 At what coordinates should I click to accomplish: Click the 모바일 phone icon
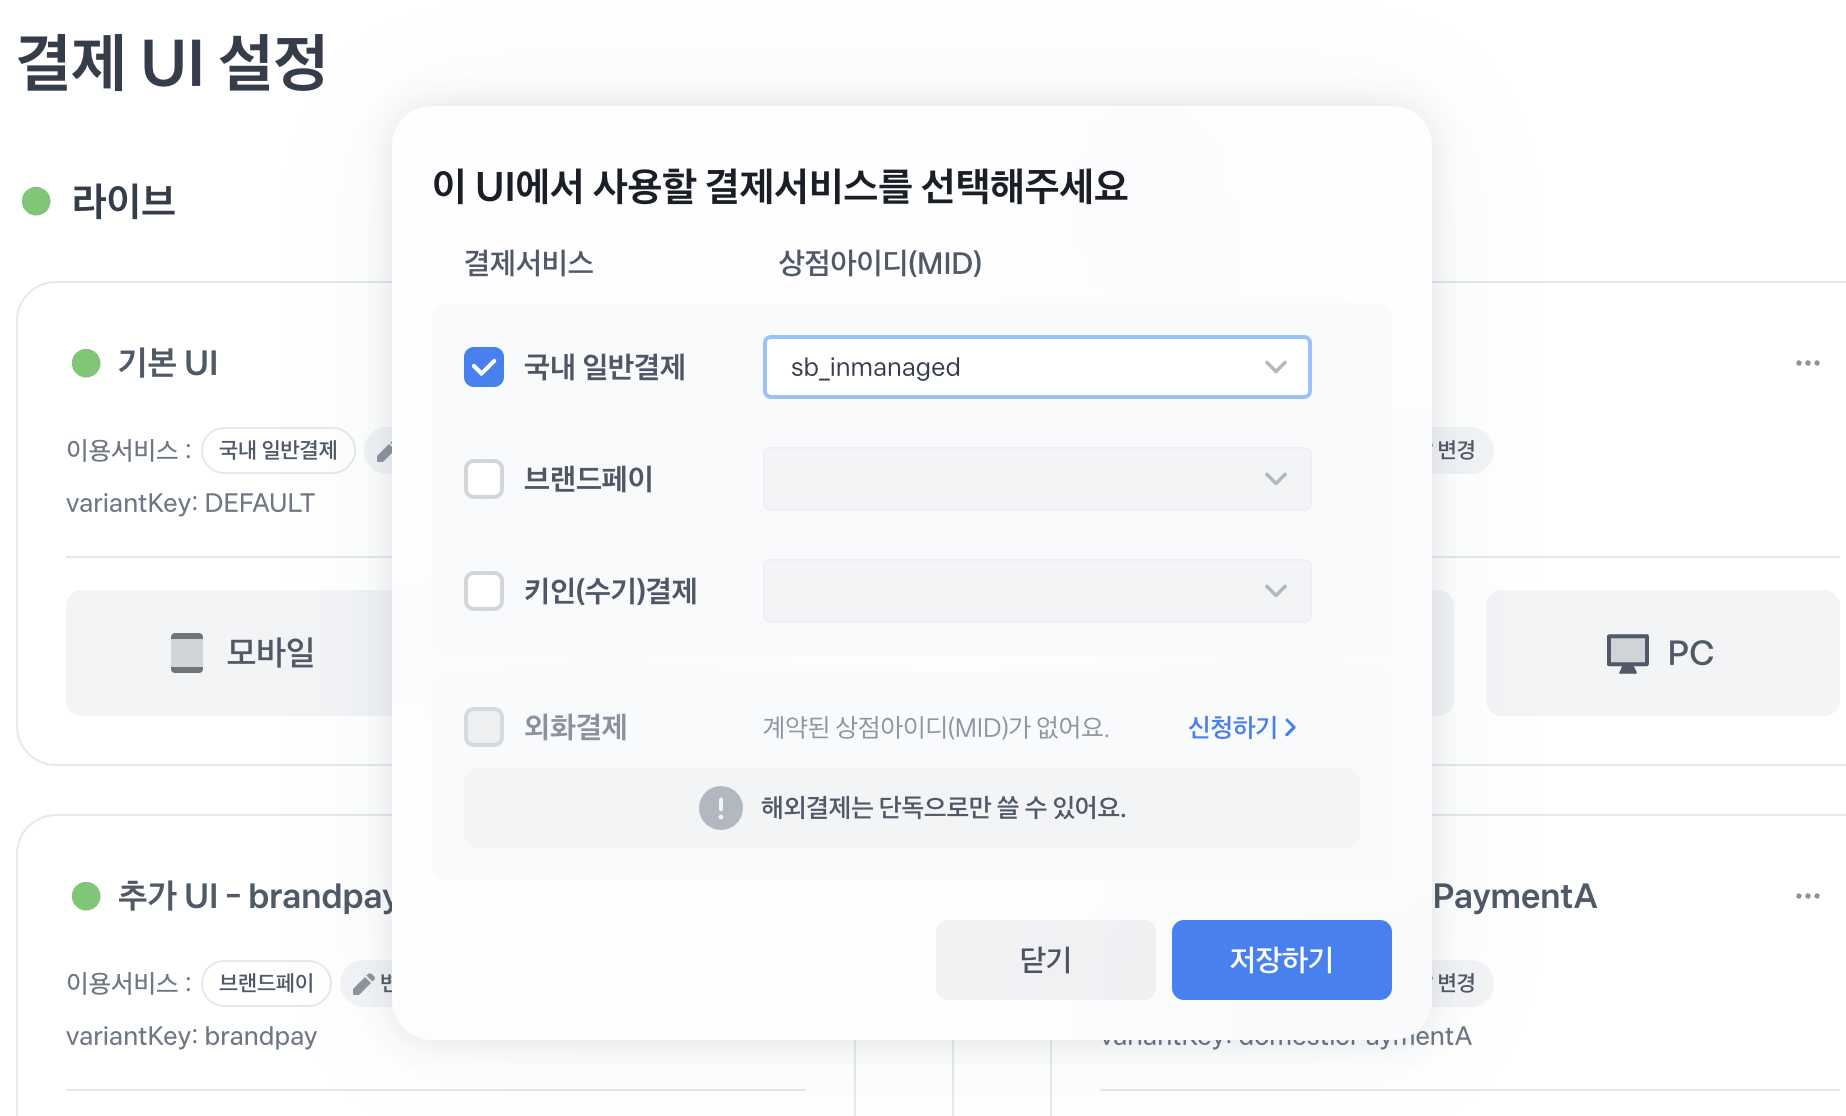tap(187, 653)
